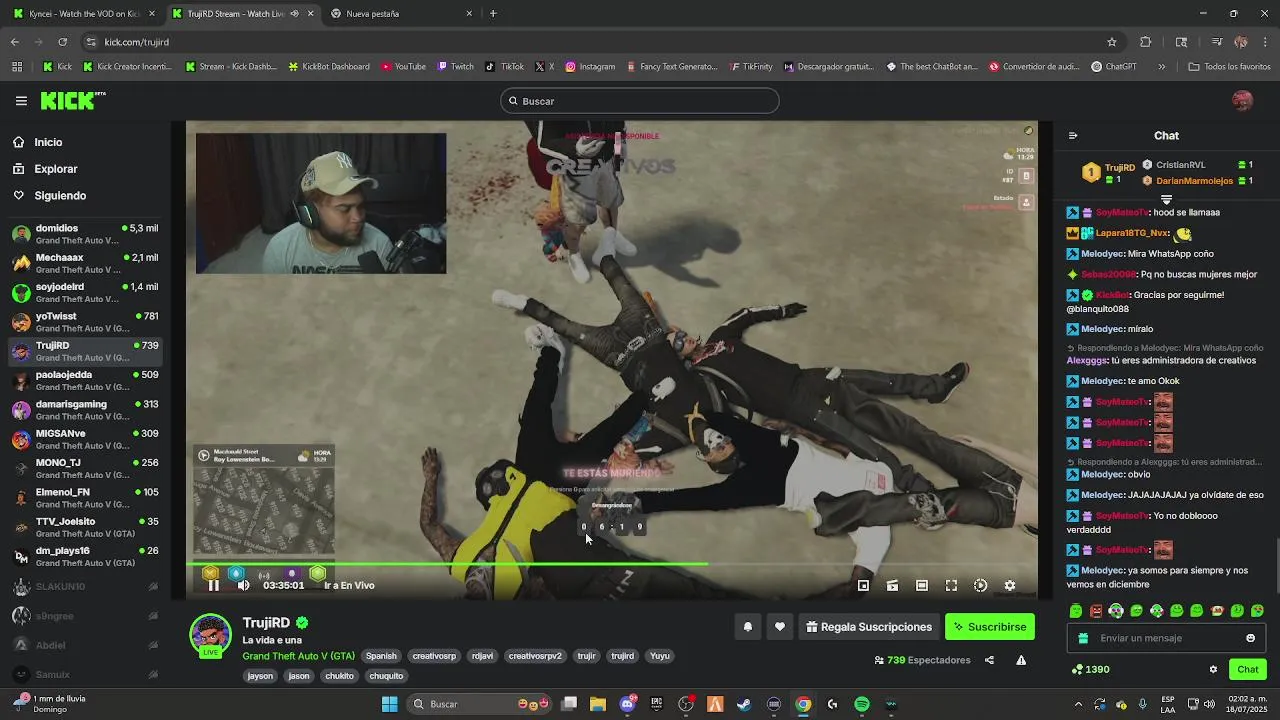Open the YouTube bookmark
The width and height of the screenshot is (1280, 720).
[404, 67]
